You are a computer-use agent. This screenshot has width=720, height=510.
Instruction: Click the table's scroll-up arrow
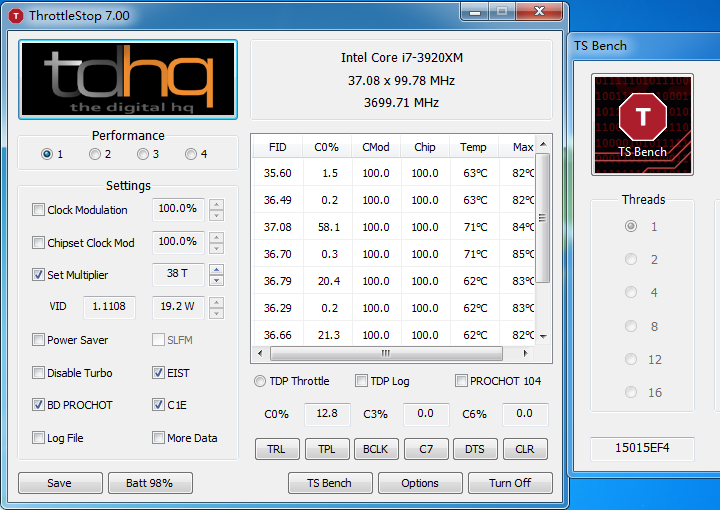543,144
